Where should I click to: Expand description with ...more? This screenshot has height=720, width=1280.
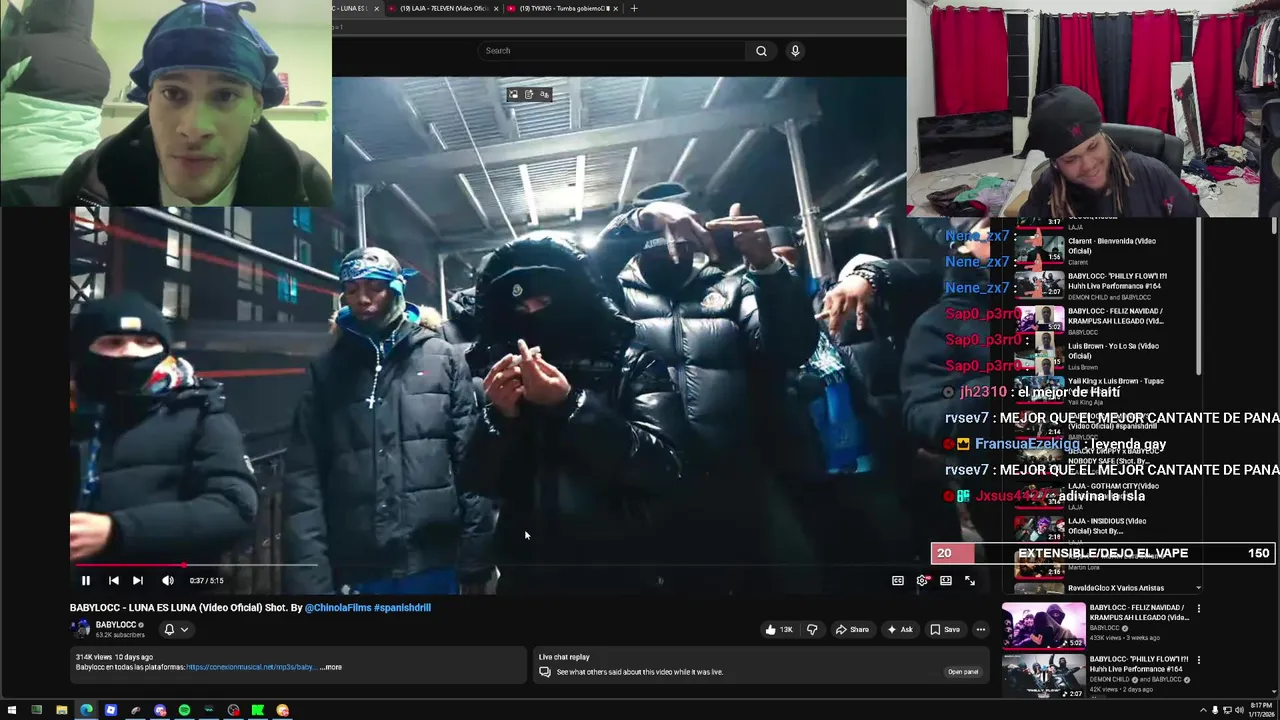(331, 667)
